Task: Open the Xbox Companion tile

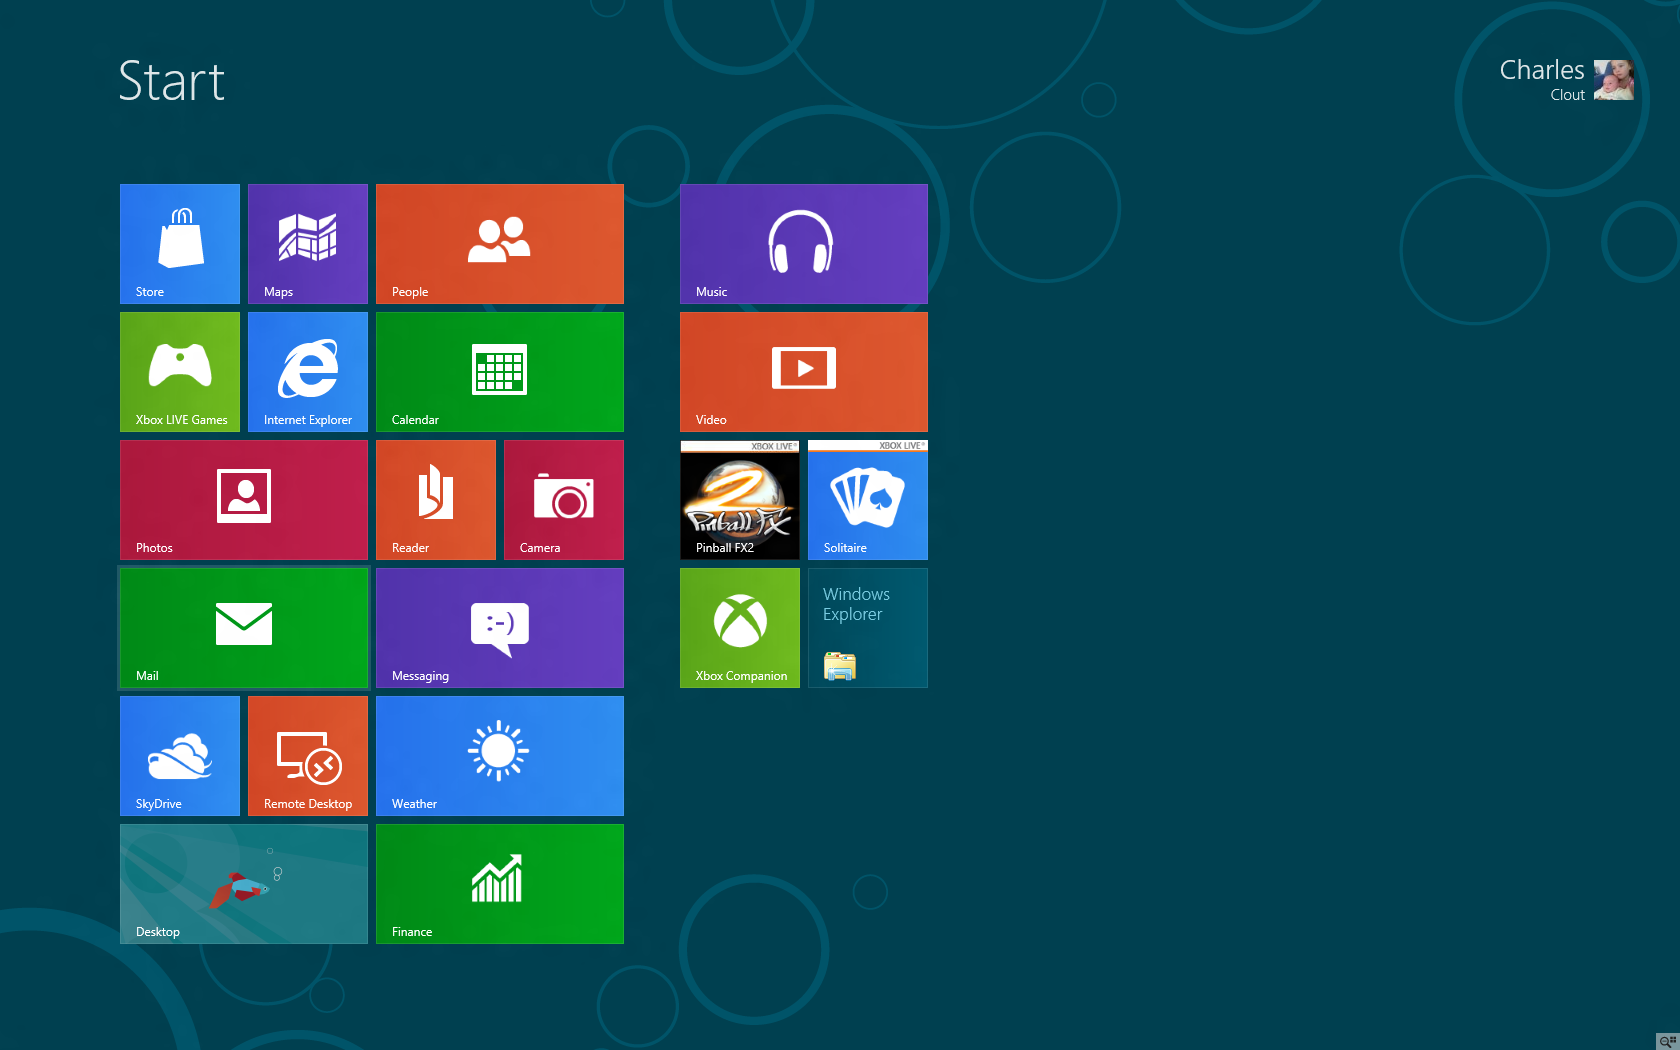Action: click(x=740, y=628)
